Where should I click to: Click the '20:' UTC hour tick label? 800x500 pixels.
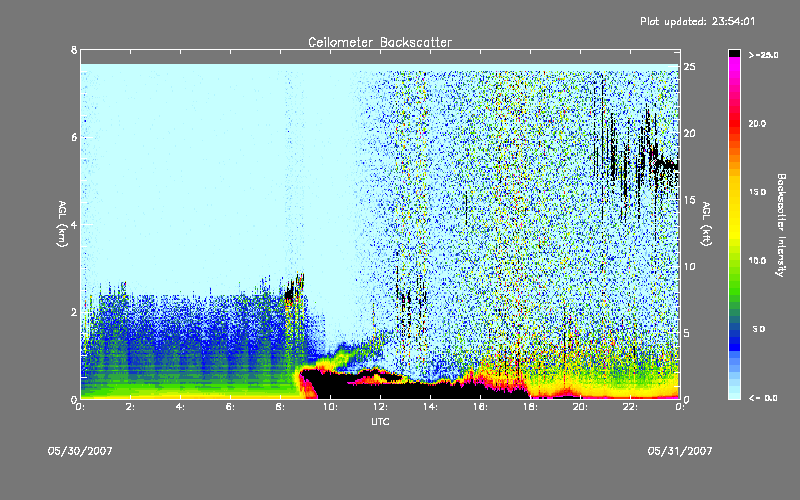click(x=580, y=407)
